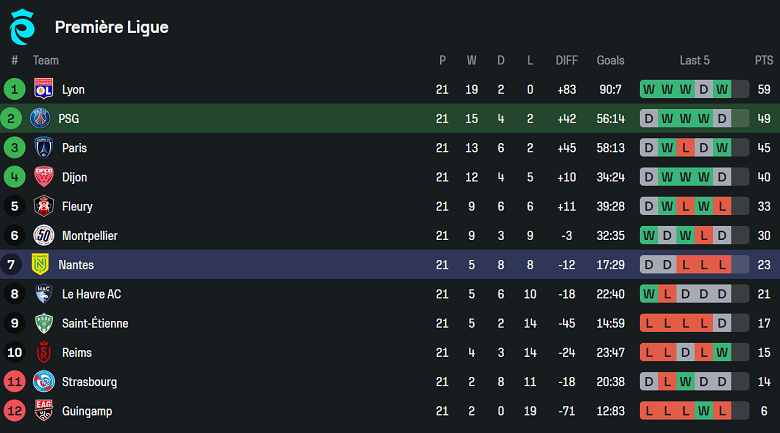Click the green rank 1 position badge
The width and height of the screenshot is (780, 433).
tap(14, 89)
